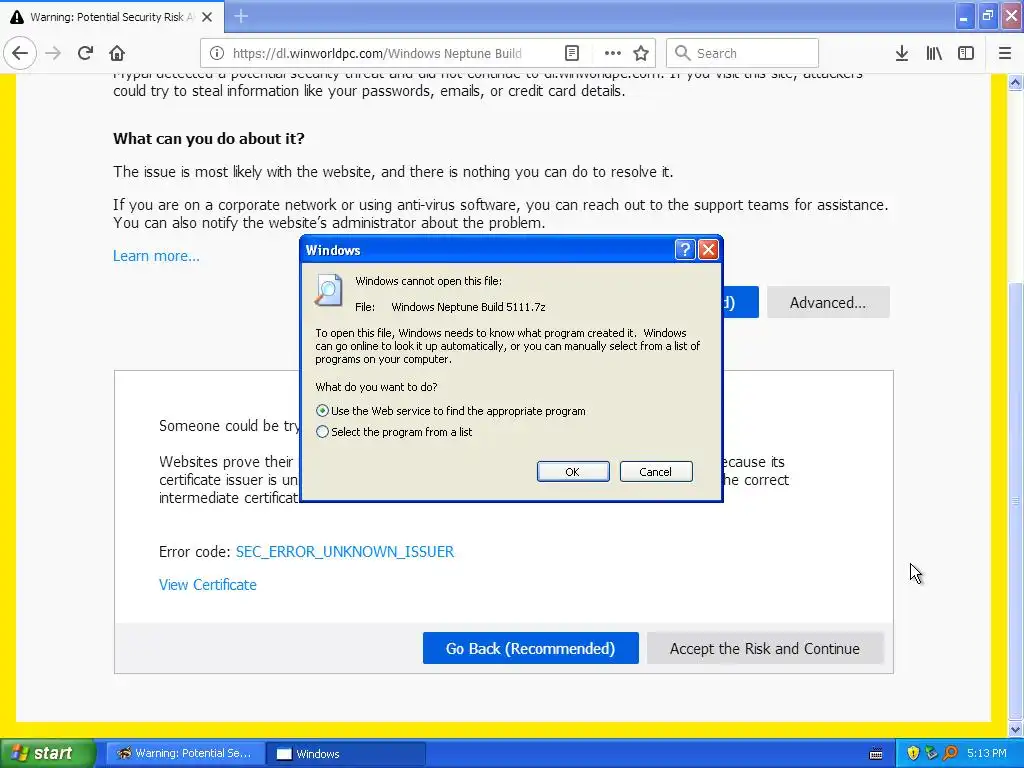Click the security shield tray icon
1024x768 pixels.
913,753
